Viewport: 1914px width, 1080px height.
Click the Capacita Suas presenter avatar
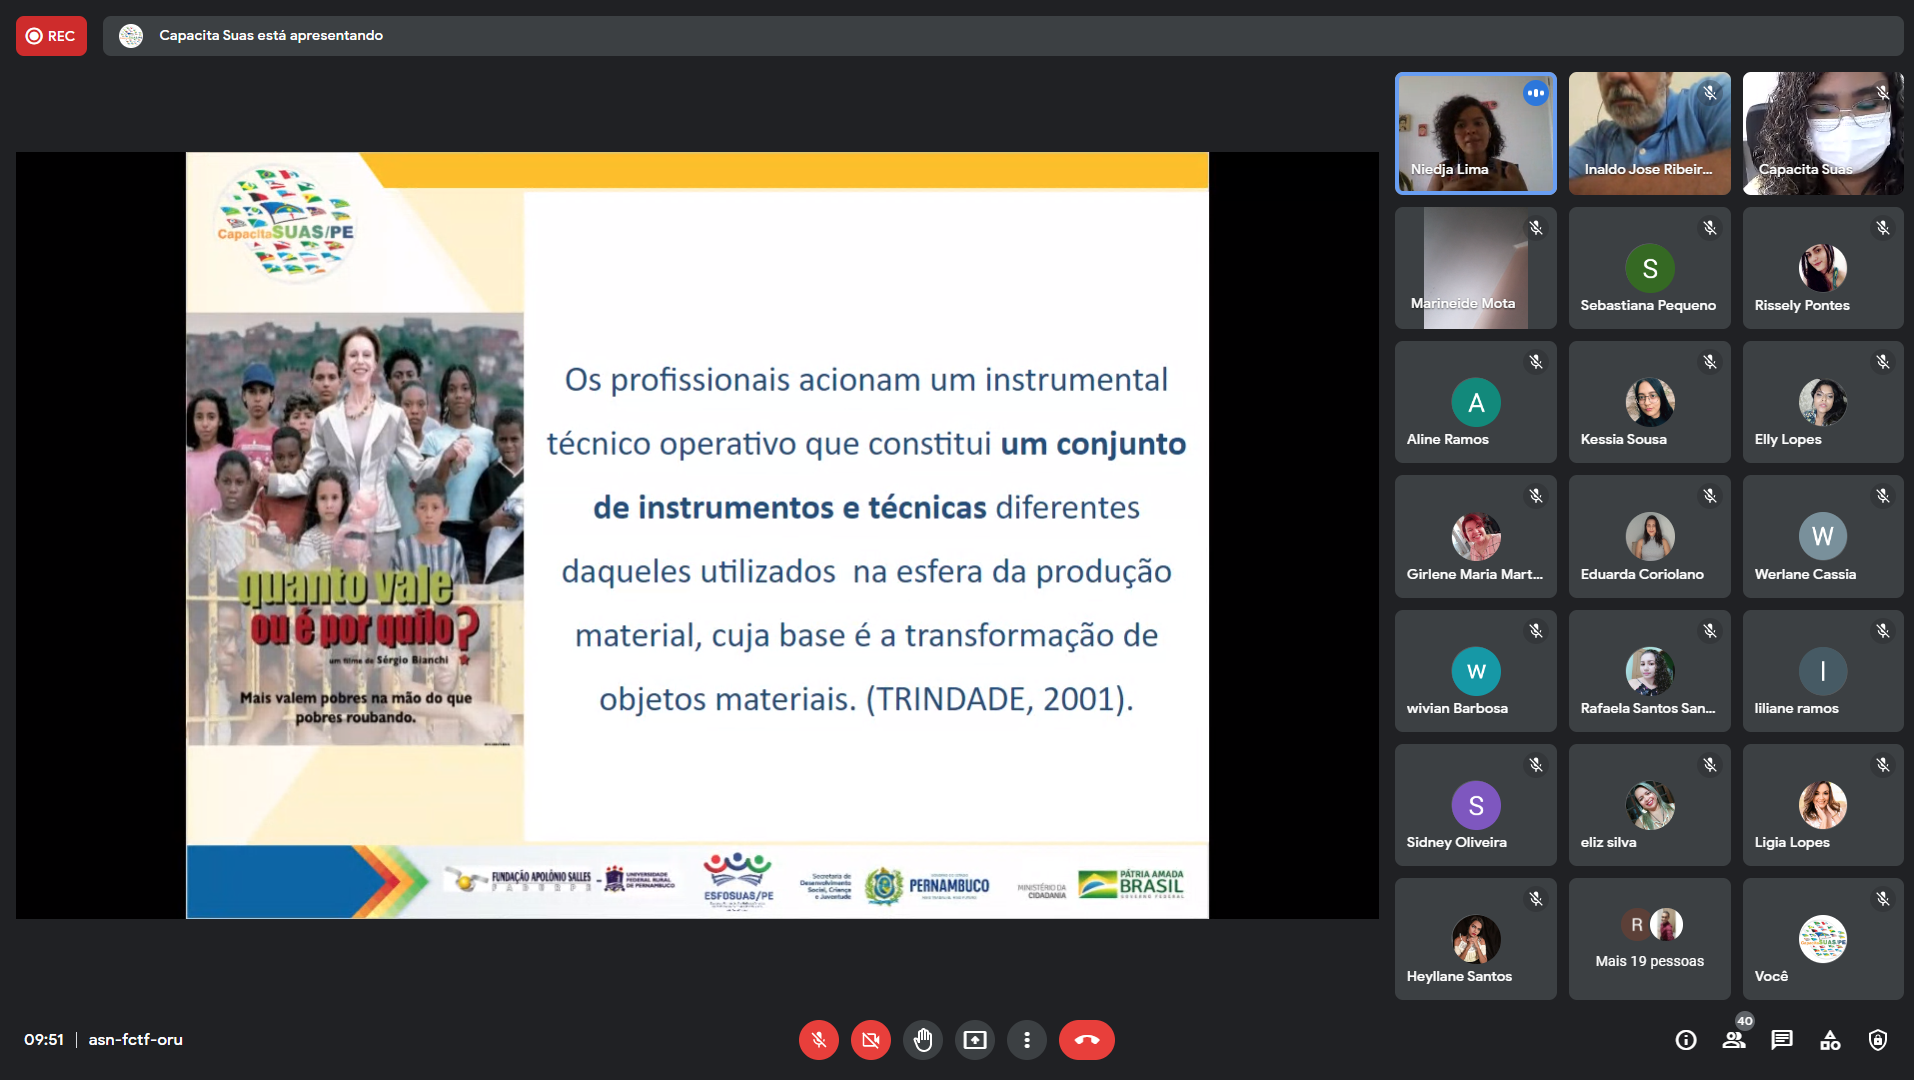(131, 36)
